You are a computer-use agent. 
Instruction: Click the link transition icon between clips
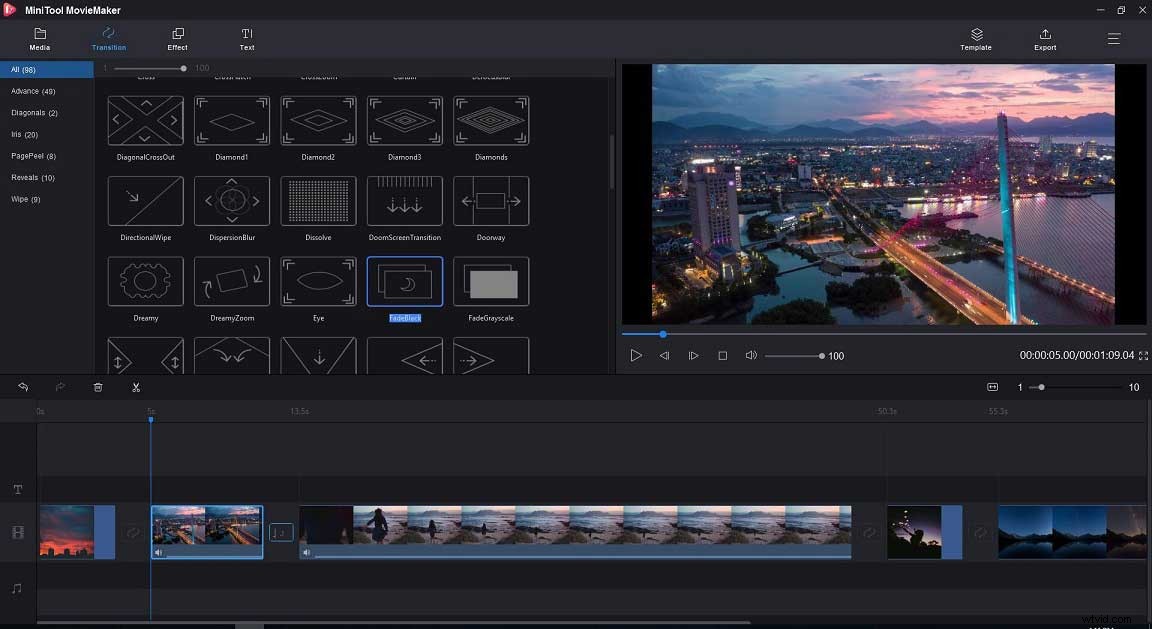pyautogui.click(x=133, y=532)
